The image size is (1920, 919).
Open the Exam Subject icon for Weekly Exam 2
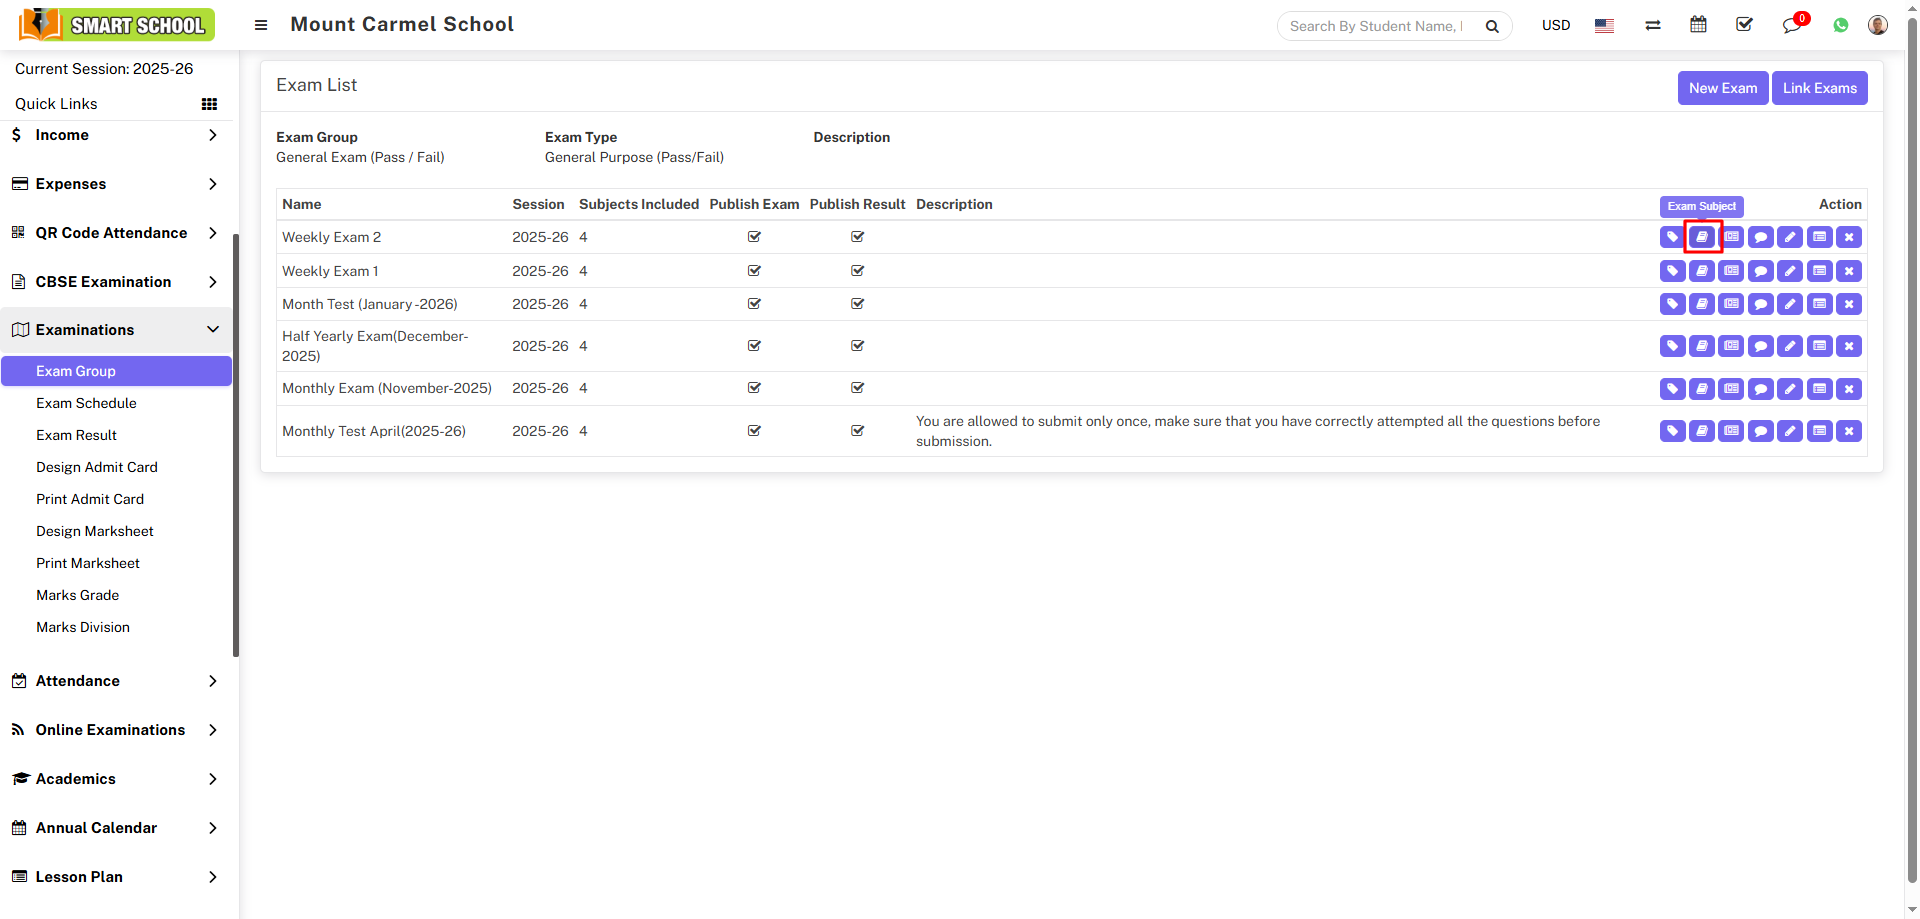(1702, 237)
